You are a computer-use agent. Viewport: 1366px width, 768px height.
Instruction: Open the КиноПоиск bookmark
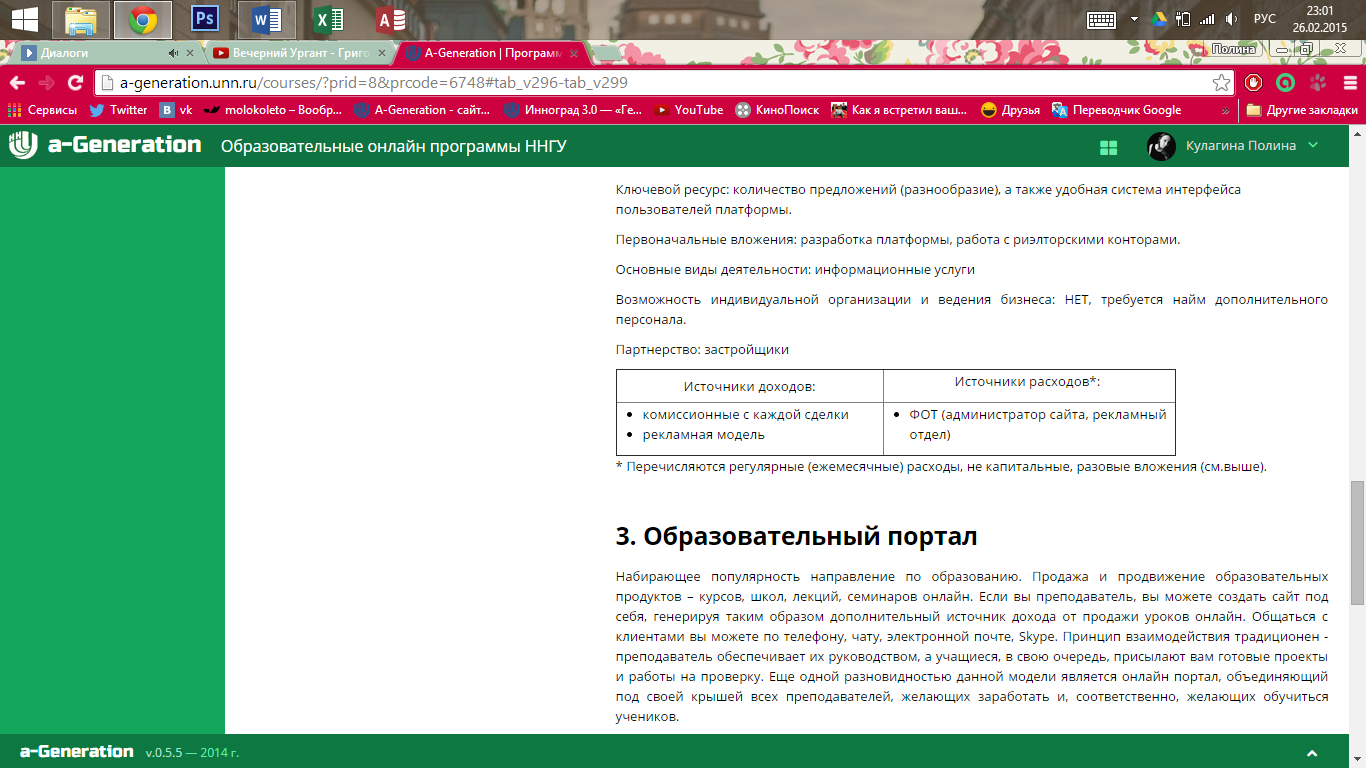(x=777, y=110)
